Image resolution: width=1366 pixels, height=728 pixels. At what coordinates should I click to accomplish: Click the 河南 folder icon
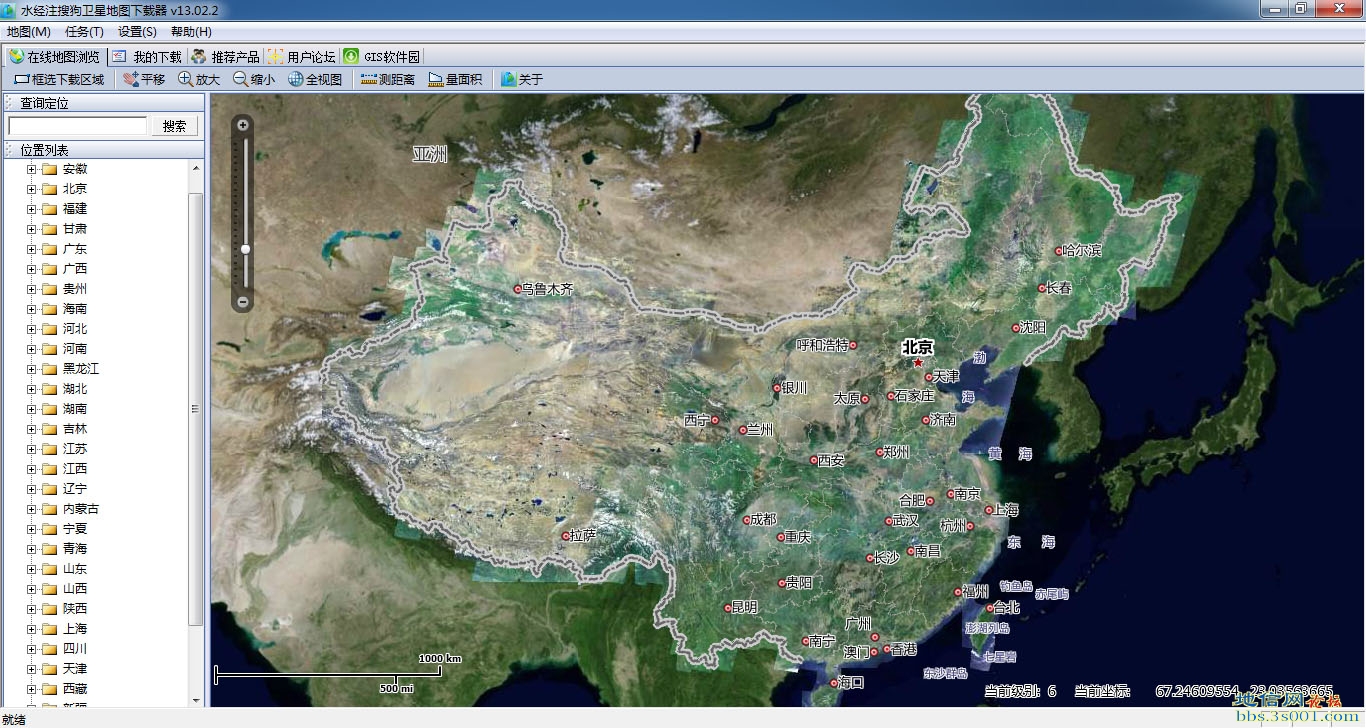(x=49, y=349)
